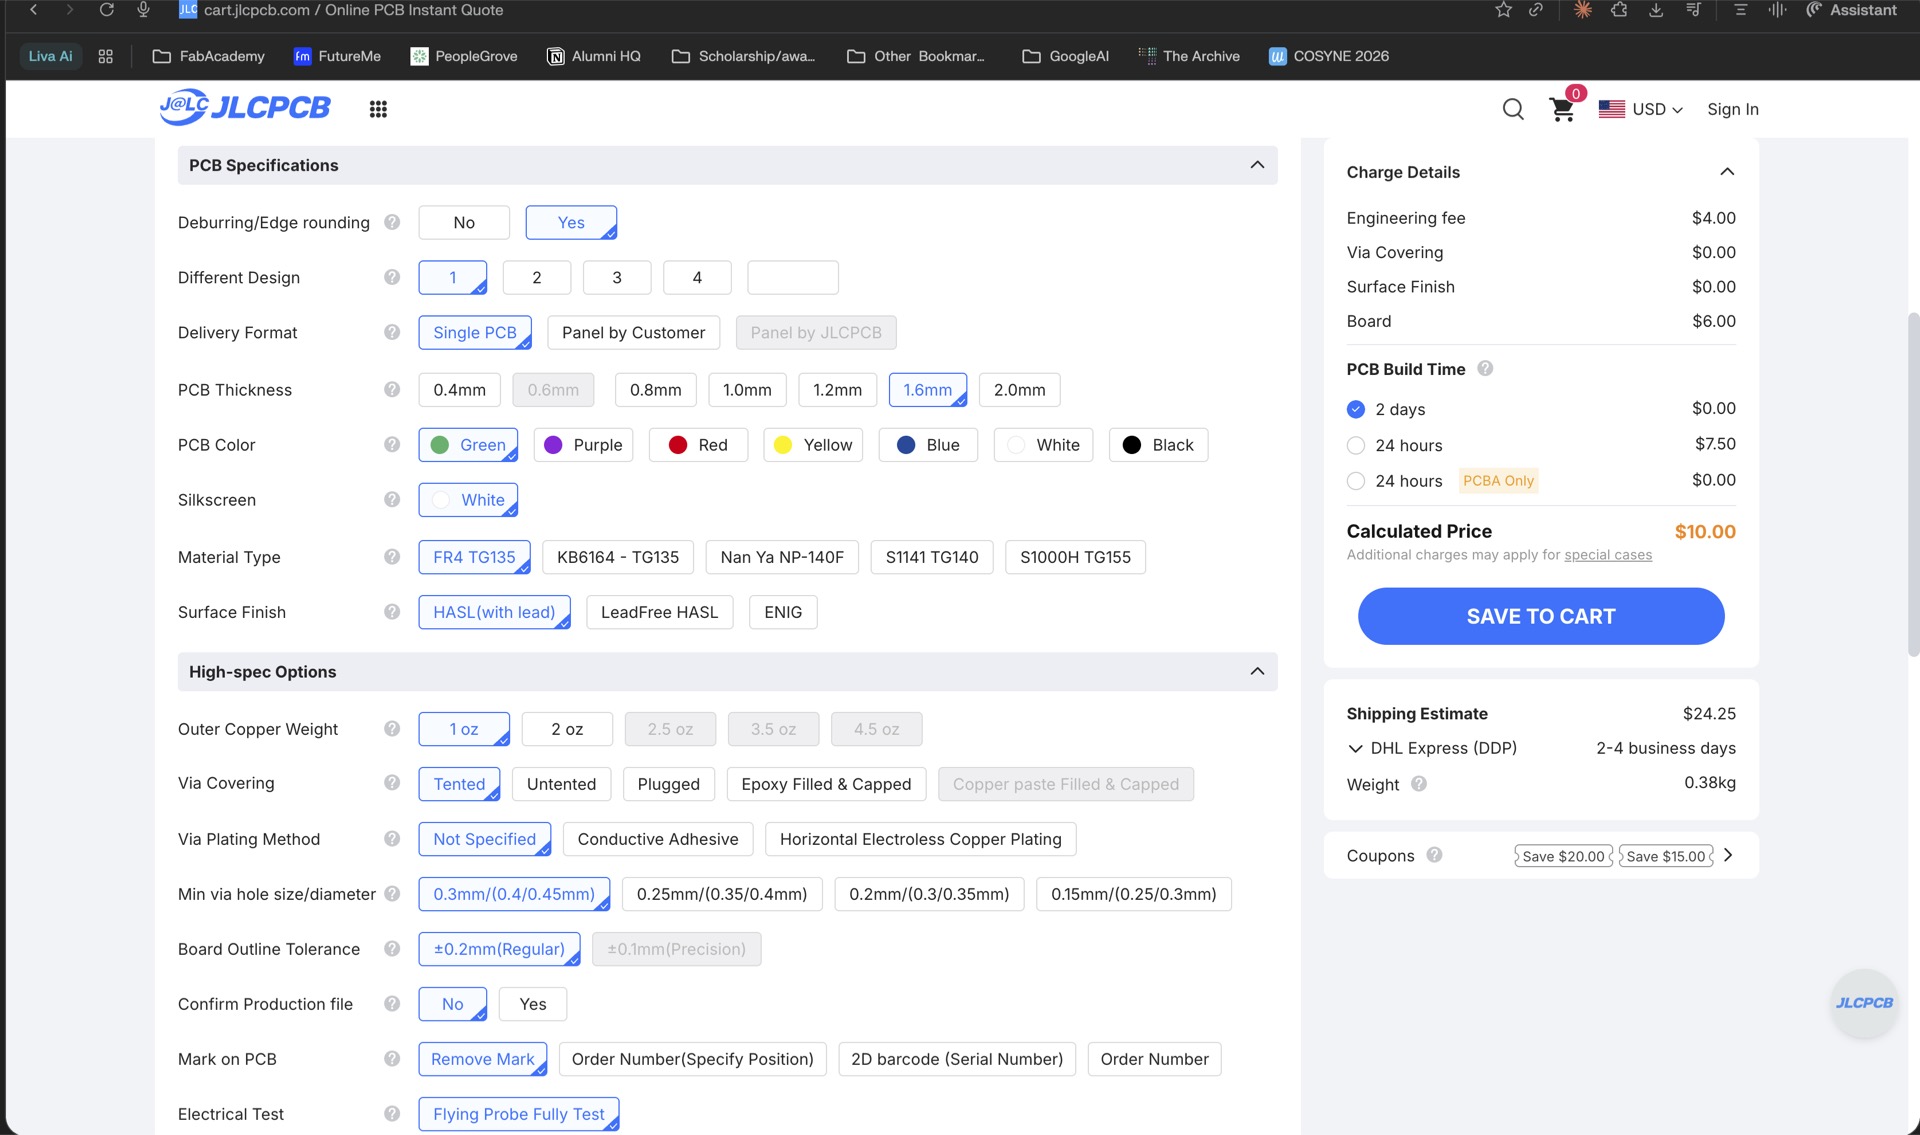Click help icon next to Coupons
The height and width of the screenshot is (1135, 1920).
pyautogui.click(x=1434, y=855)
